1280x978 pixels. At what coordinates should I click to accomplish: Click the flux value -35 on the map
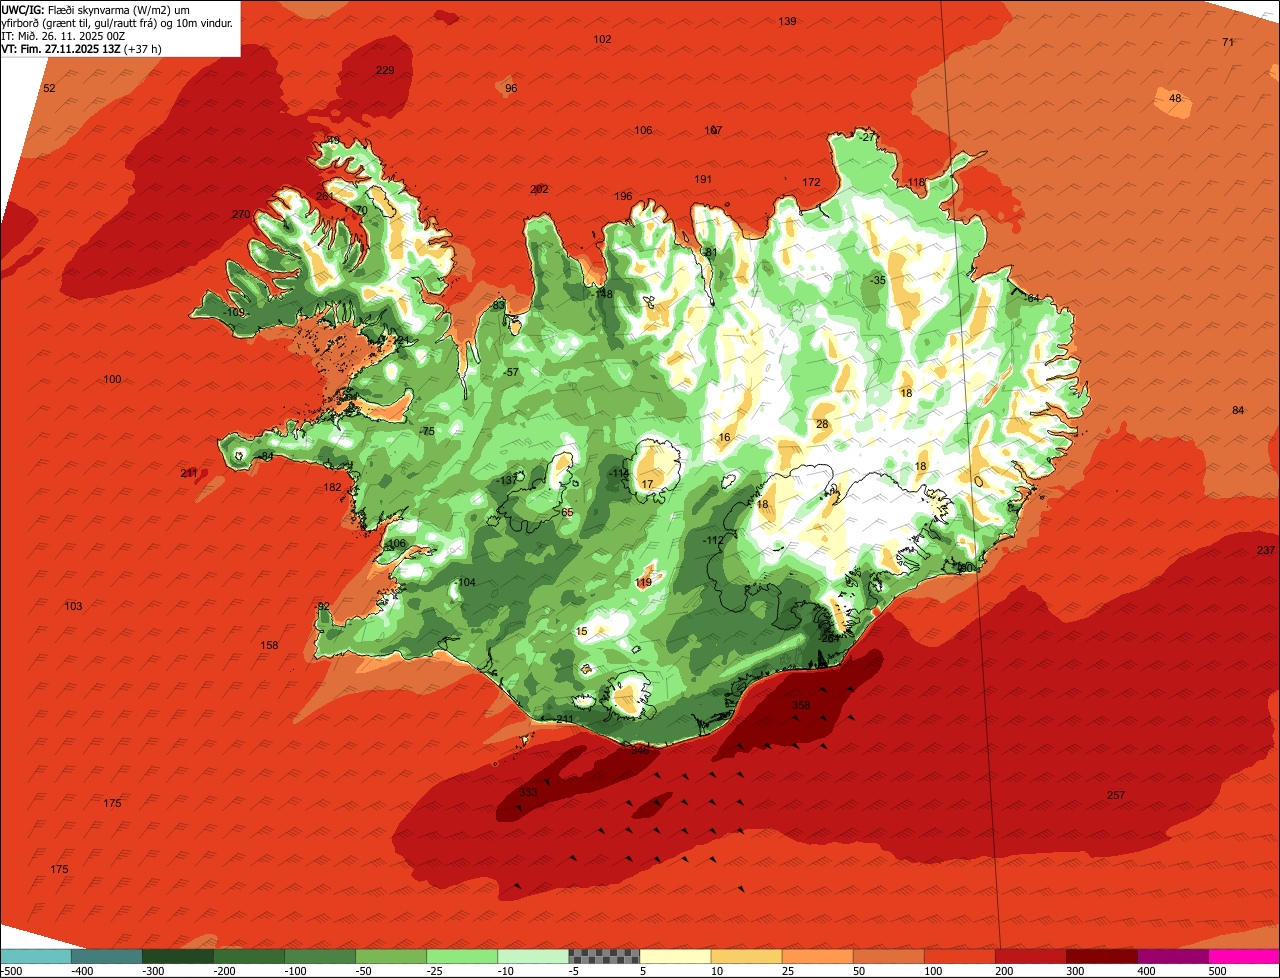877,280
